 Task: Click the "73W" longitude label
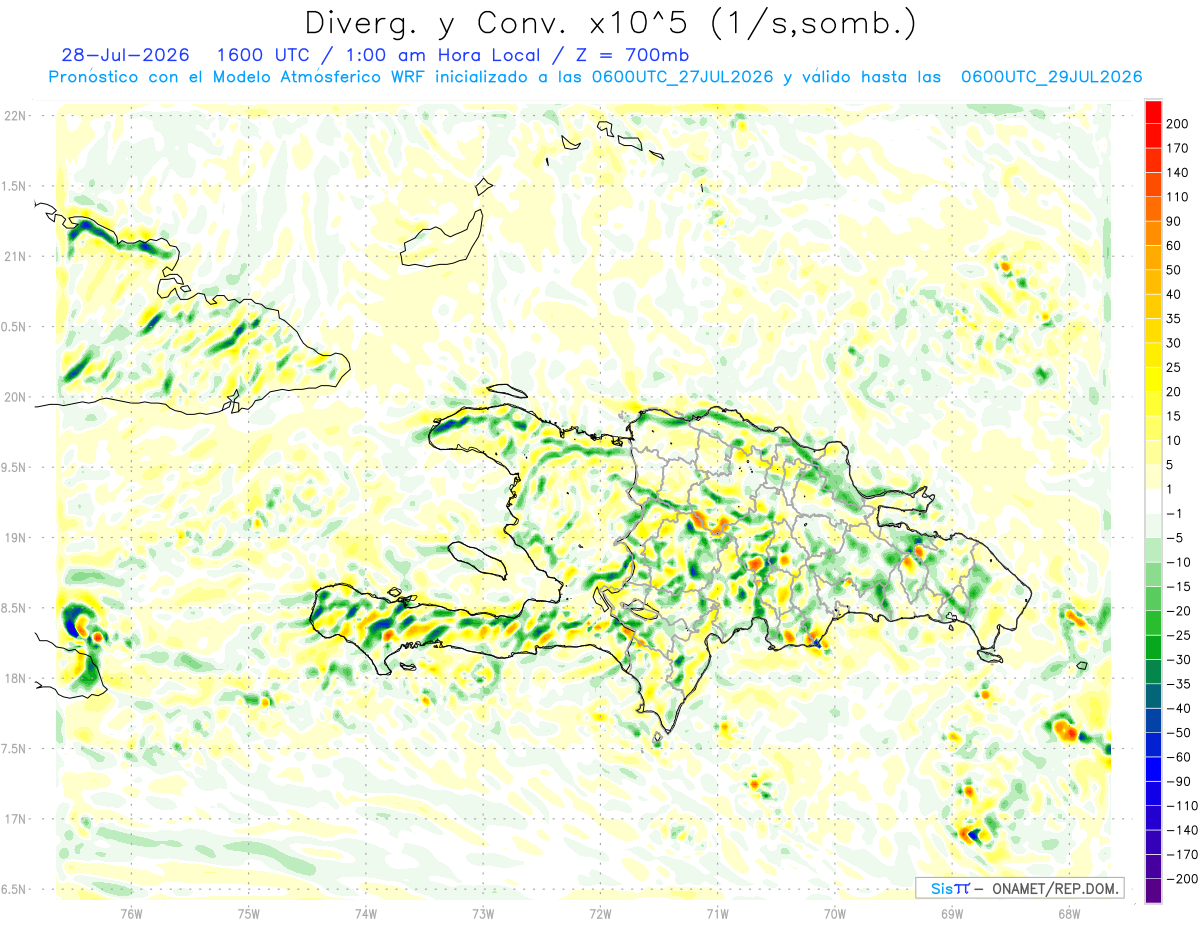[483, 912]
